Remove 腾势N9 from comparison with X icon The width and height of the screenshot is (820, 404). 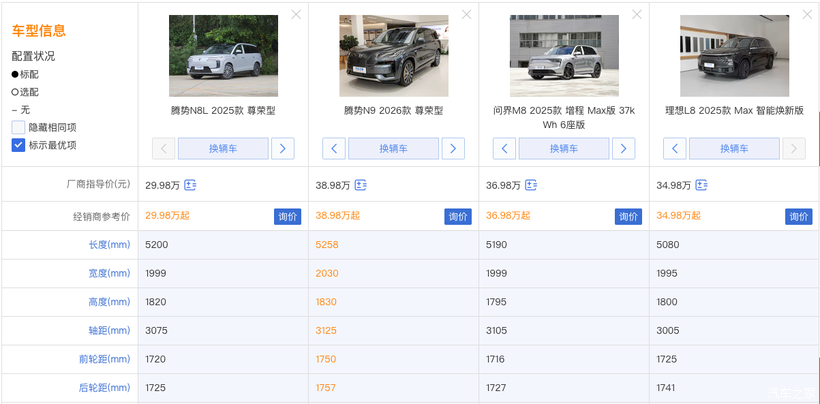point(466,15)
